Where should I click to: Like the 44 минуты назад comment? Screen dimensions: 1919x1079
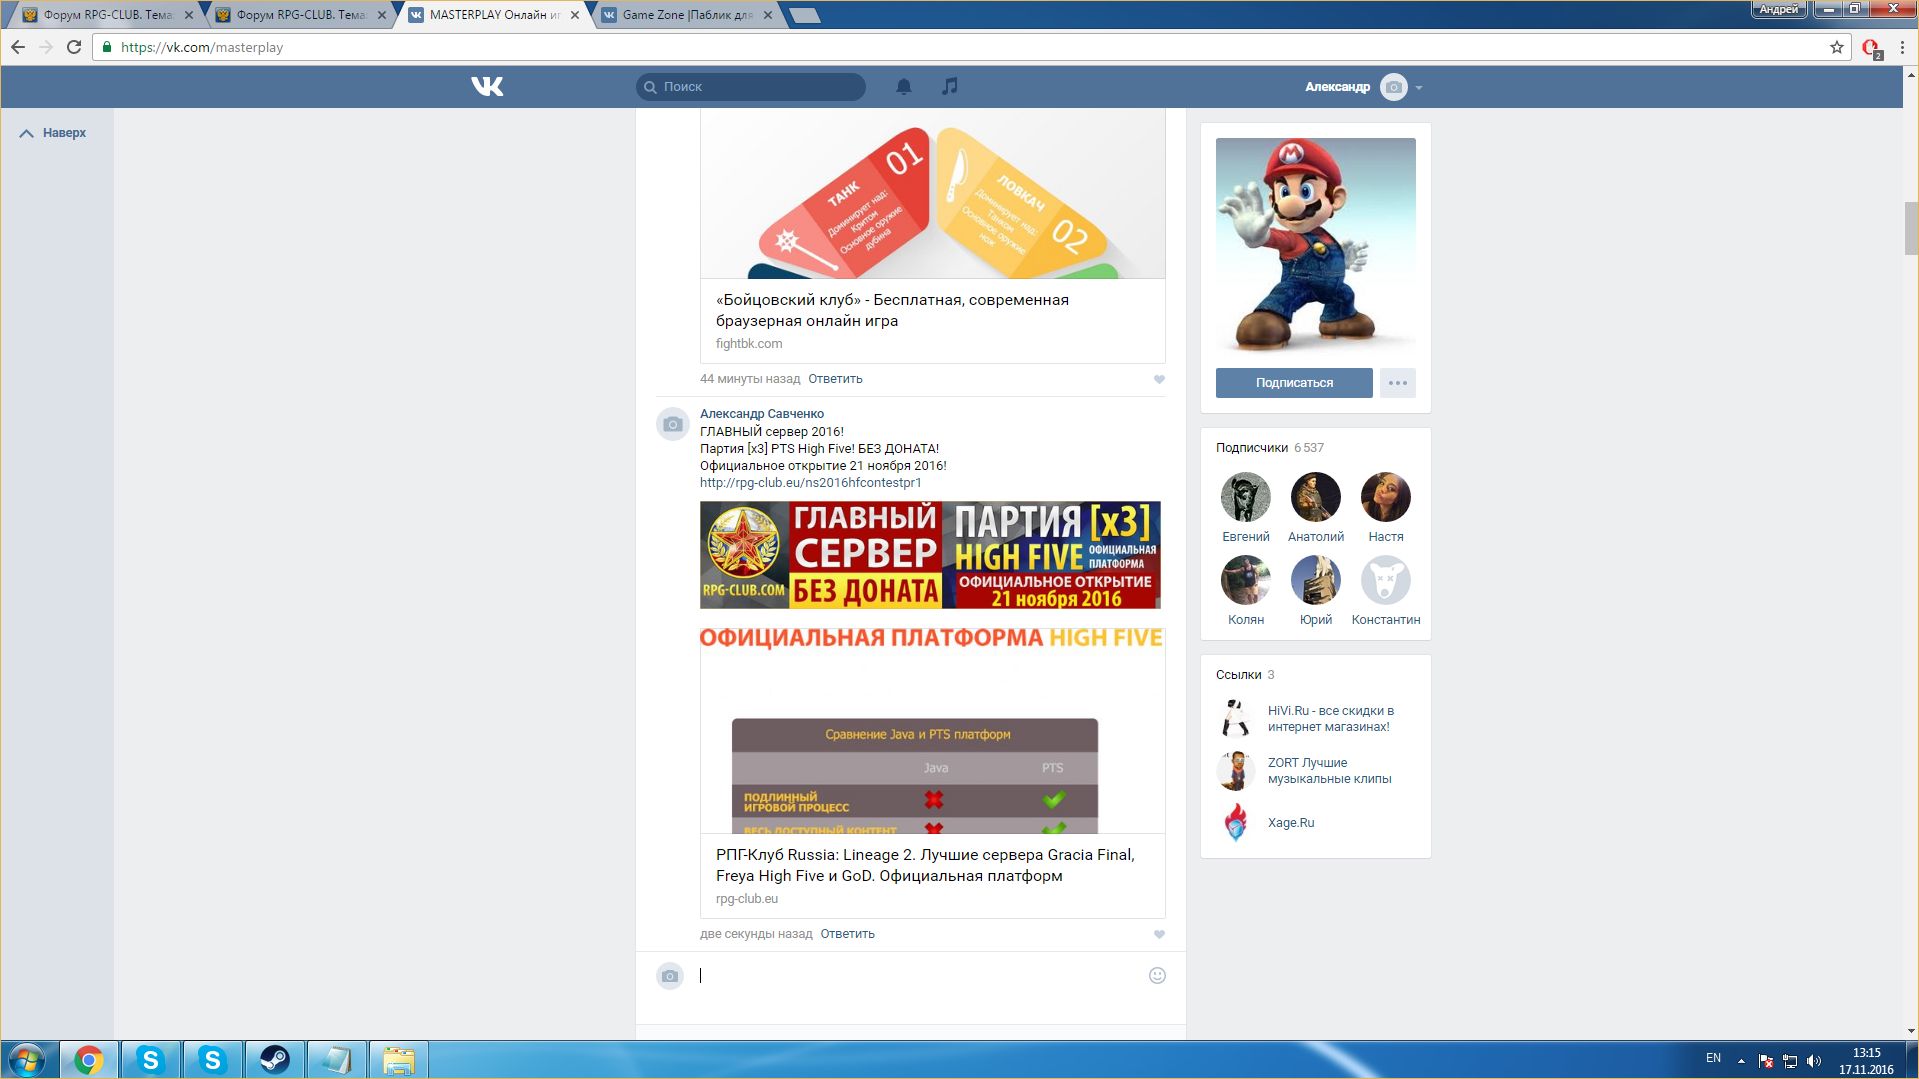click(1159, 379)
